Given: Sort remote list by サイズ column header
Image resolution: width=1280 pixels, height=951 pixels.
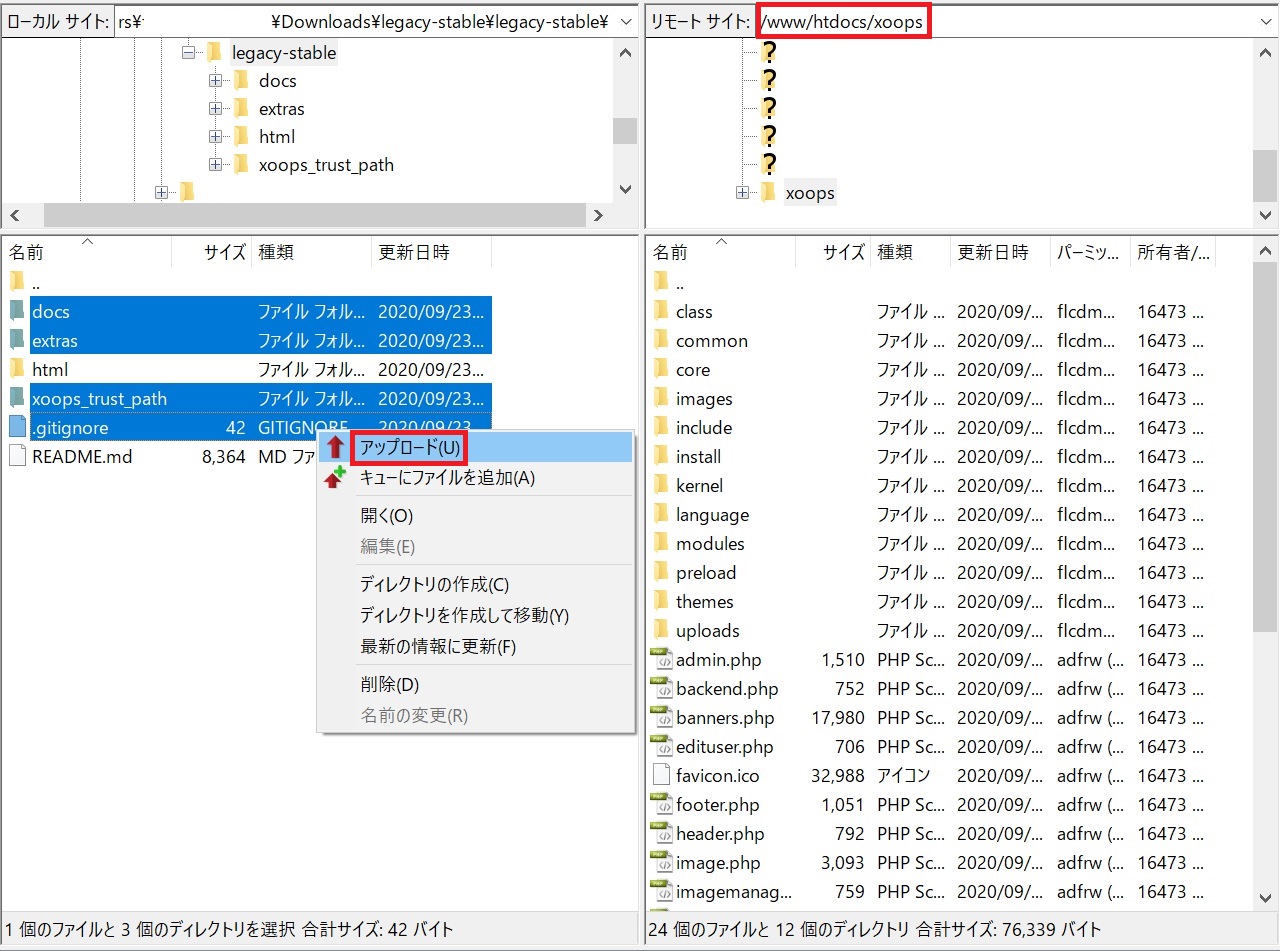Looking at the screenshot, I should [x=833, y=253].
